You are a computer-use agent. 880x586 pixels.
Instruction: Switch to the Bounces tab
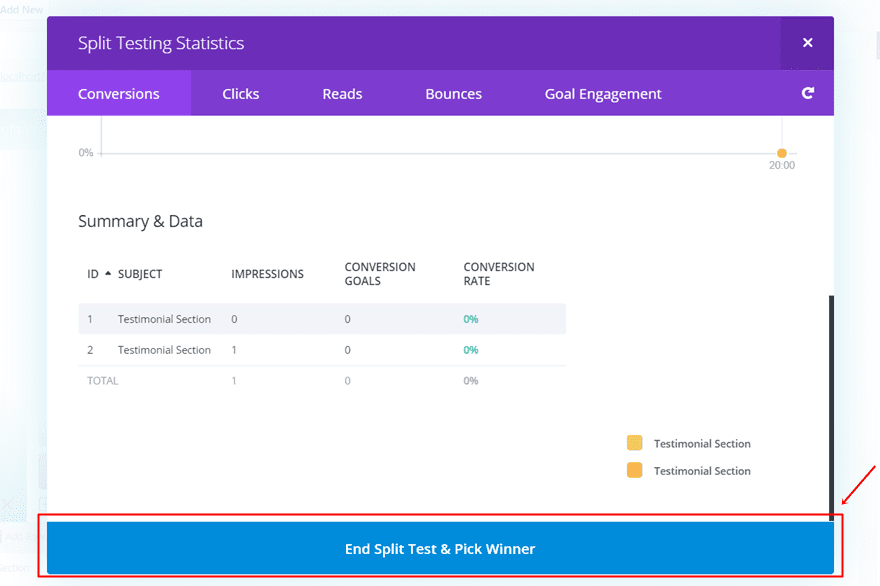453,94
